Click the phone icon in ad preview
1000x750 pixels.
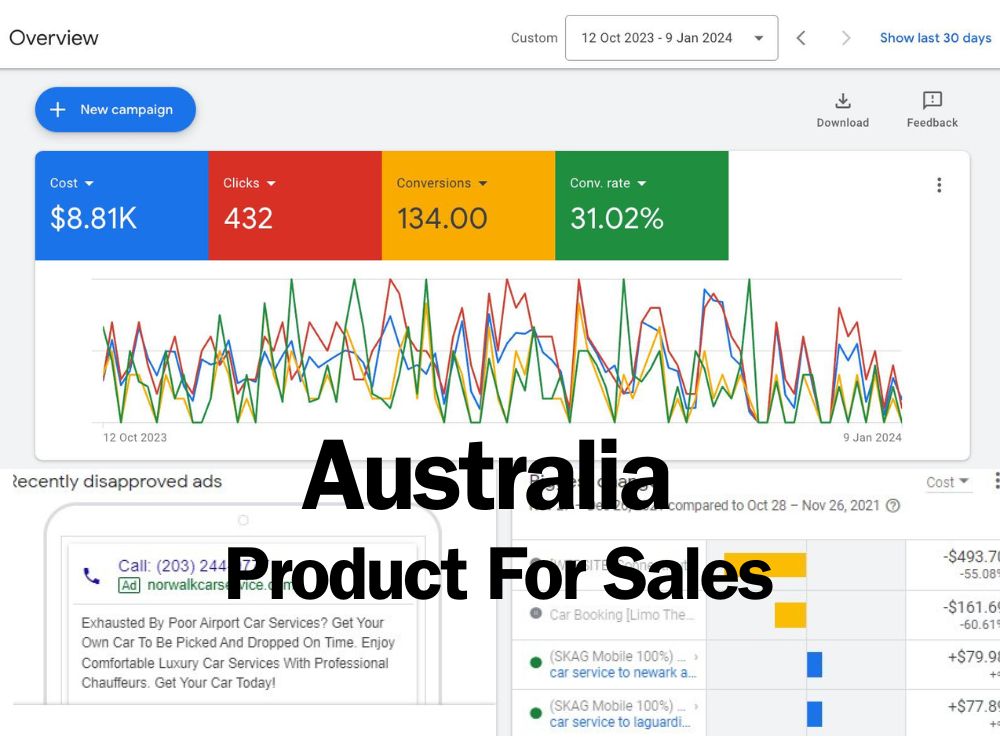(x=92, y=576)
